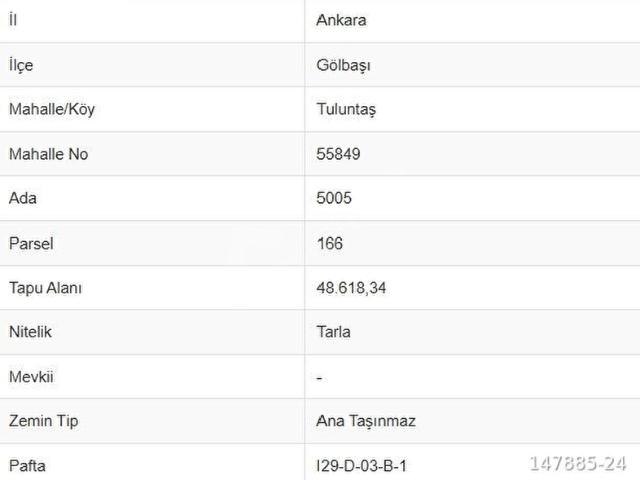Click the dash value in Mevkii row
Screen dimensions: 640x480
[320, 378]
